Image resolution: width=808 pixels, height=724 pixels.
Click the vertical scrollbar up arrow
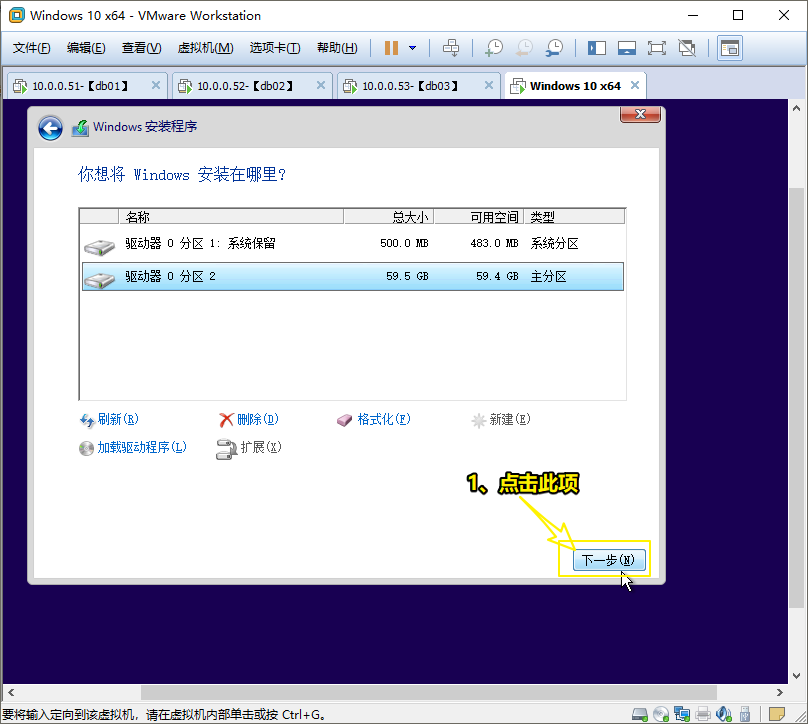click(796, 108)
